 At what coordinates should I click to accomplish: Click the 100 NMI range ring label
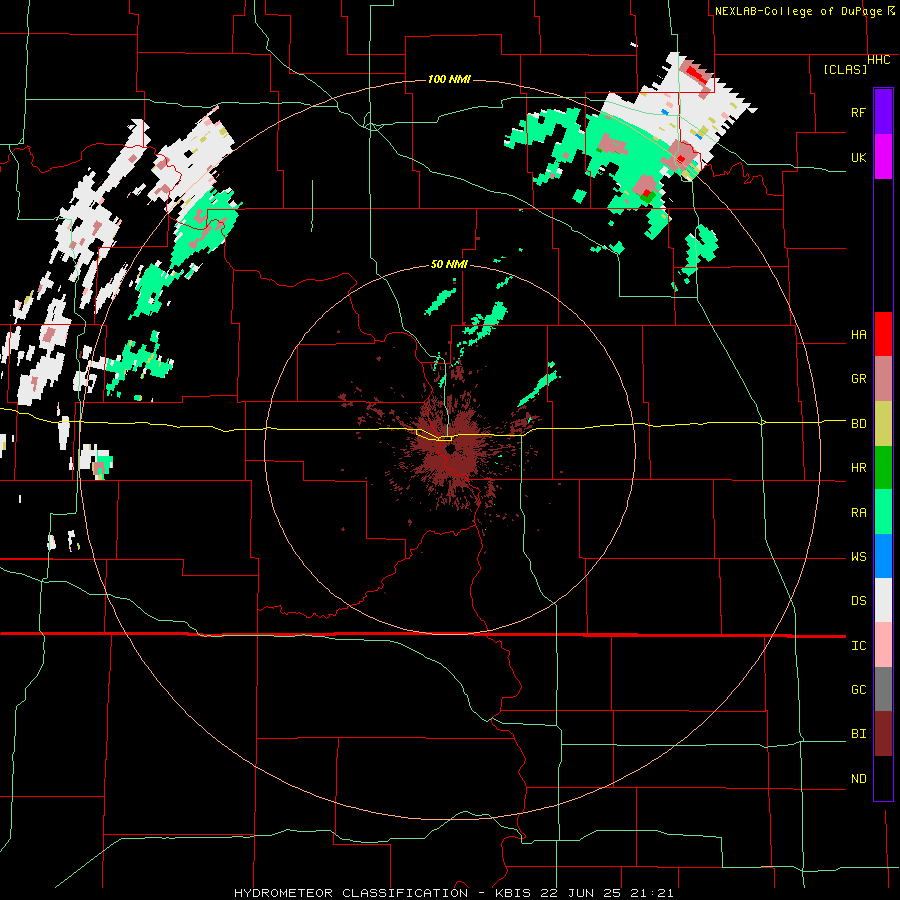(x=449, y=79)
